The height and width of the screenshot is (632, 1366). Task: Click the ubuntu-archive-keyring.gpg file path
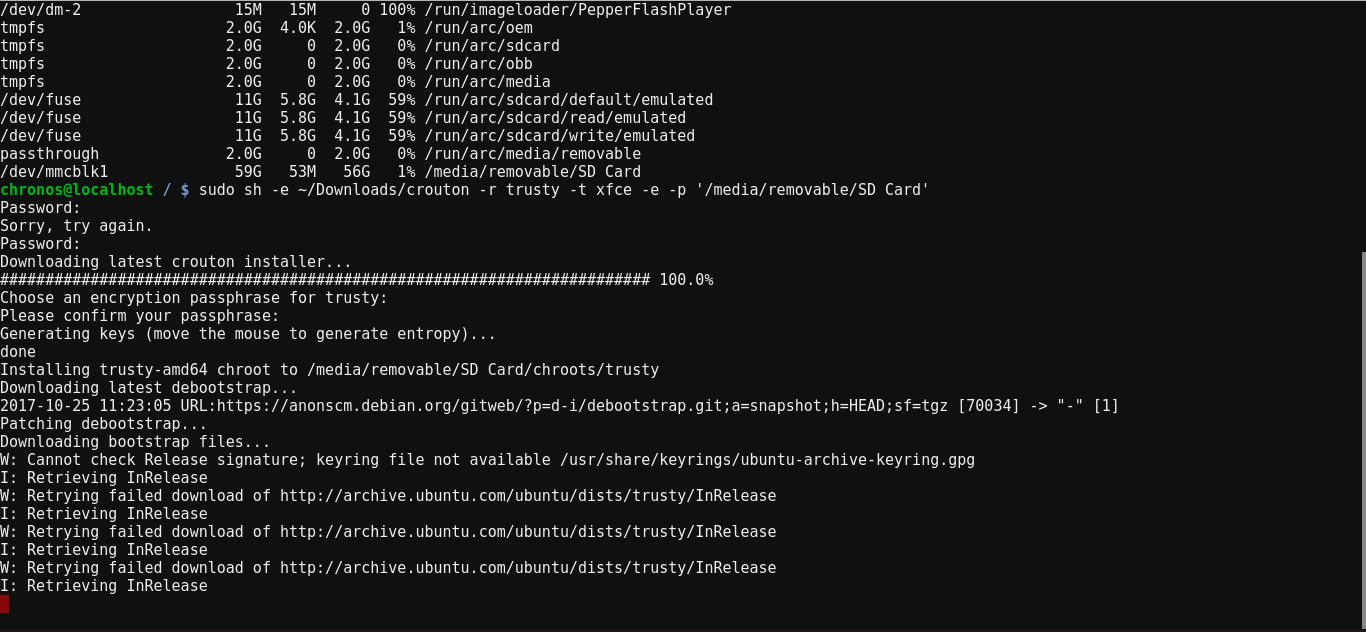click(x=767, y=460)
